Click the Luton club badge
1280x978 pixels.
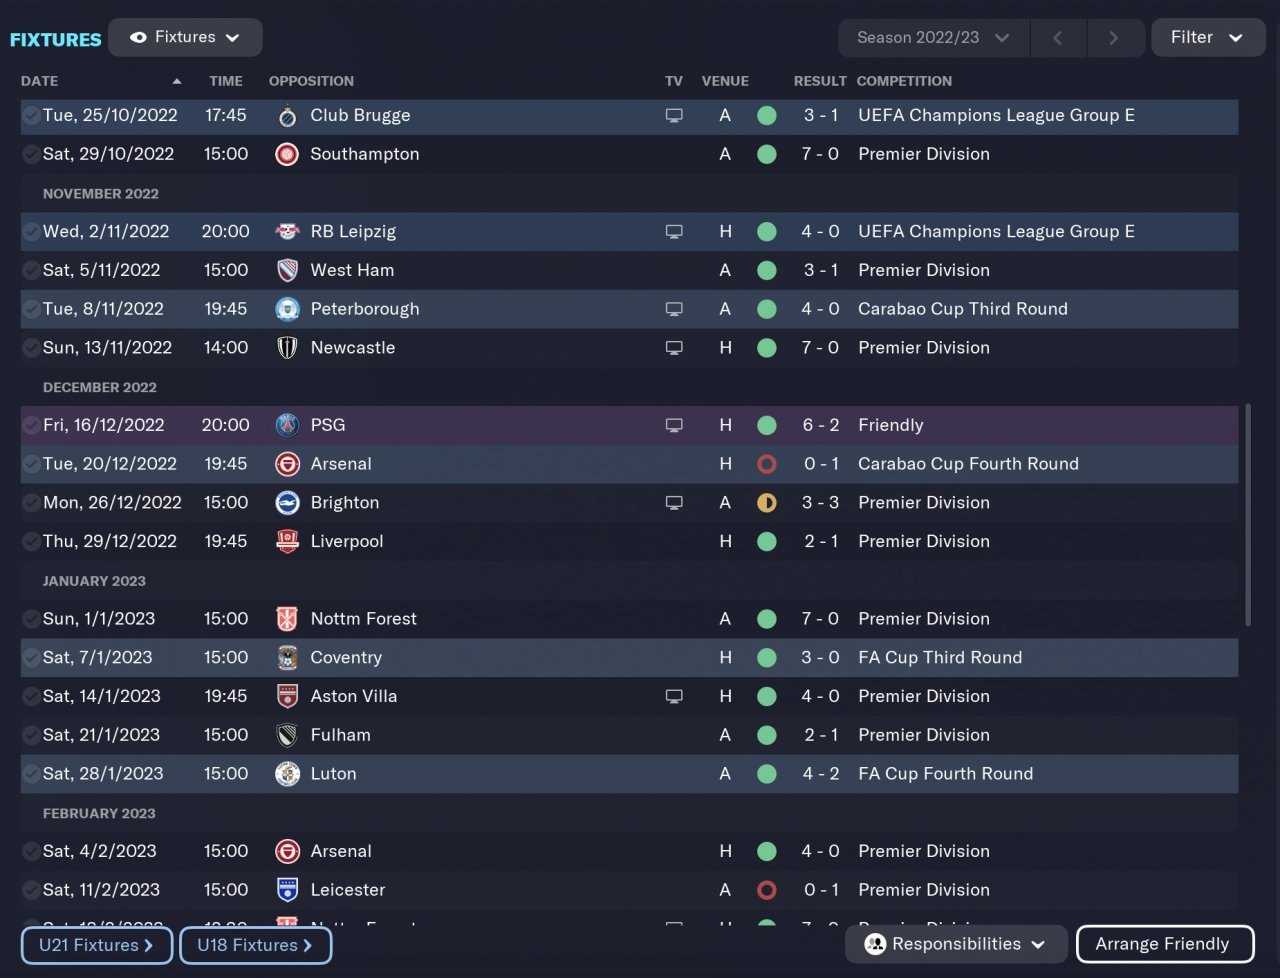(287, 774)
